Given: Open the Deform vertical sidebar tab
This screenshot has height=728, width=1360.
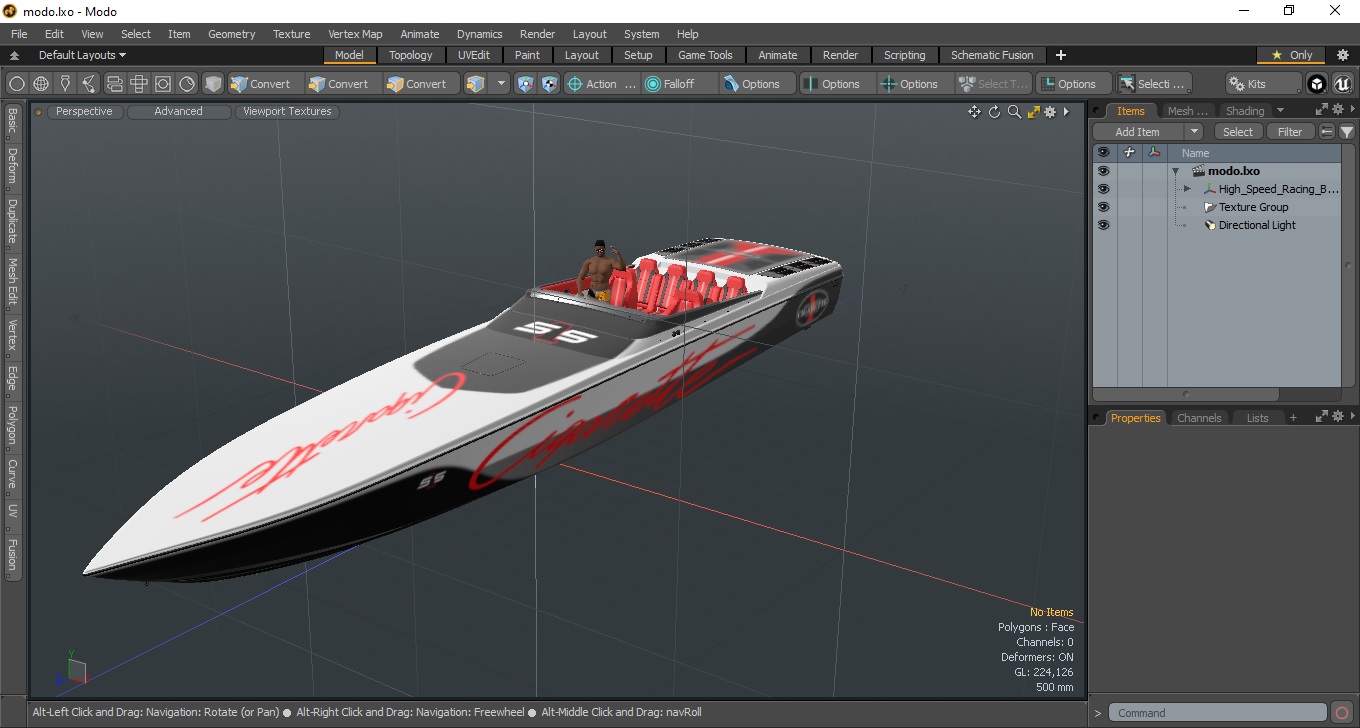Looking at the screenshot, I should (12, 166).
